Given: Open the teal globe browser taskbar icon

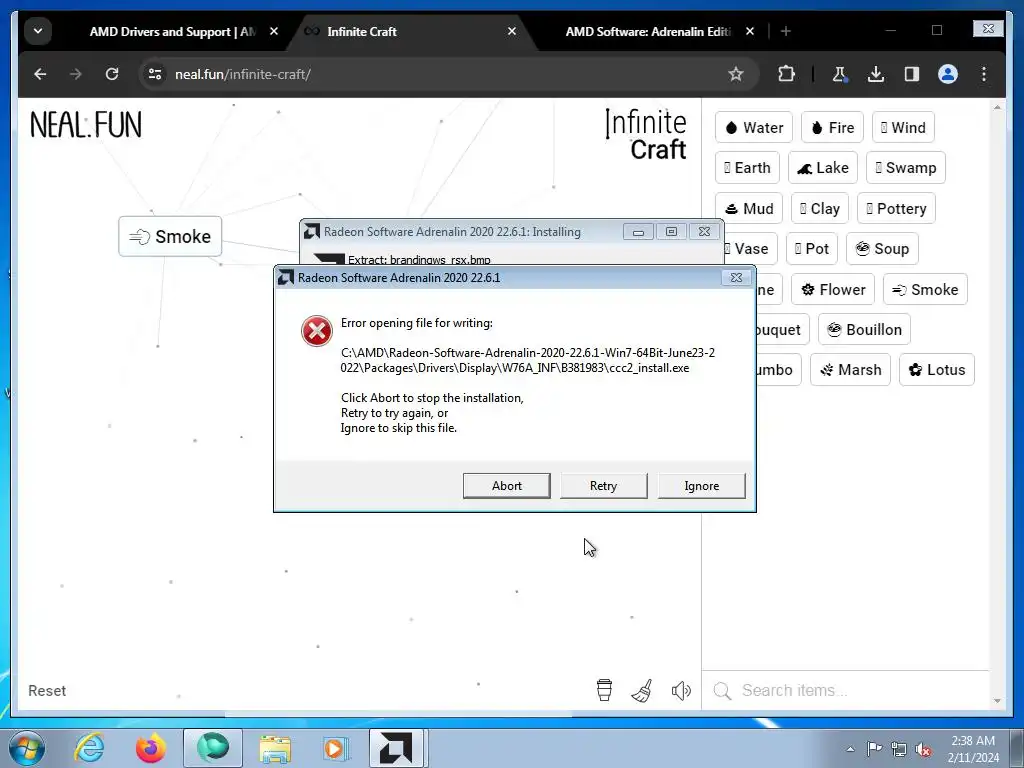Looking at the screenshot, I should [213, 748].
